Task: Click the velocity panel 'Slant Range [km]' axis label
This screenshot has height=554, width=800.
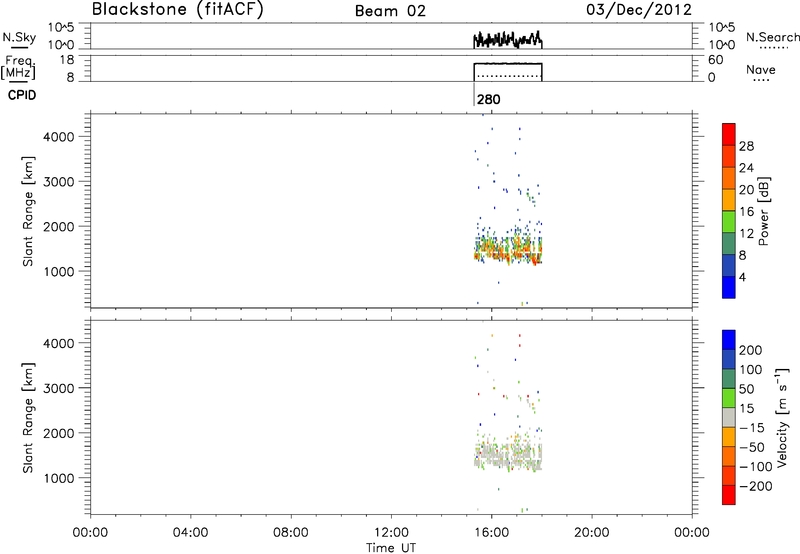Action: point(28,418)
